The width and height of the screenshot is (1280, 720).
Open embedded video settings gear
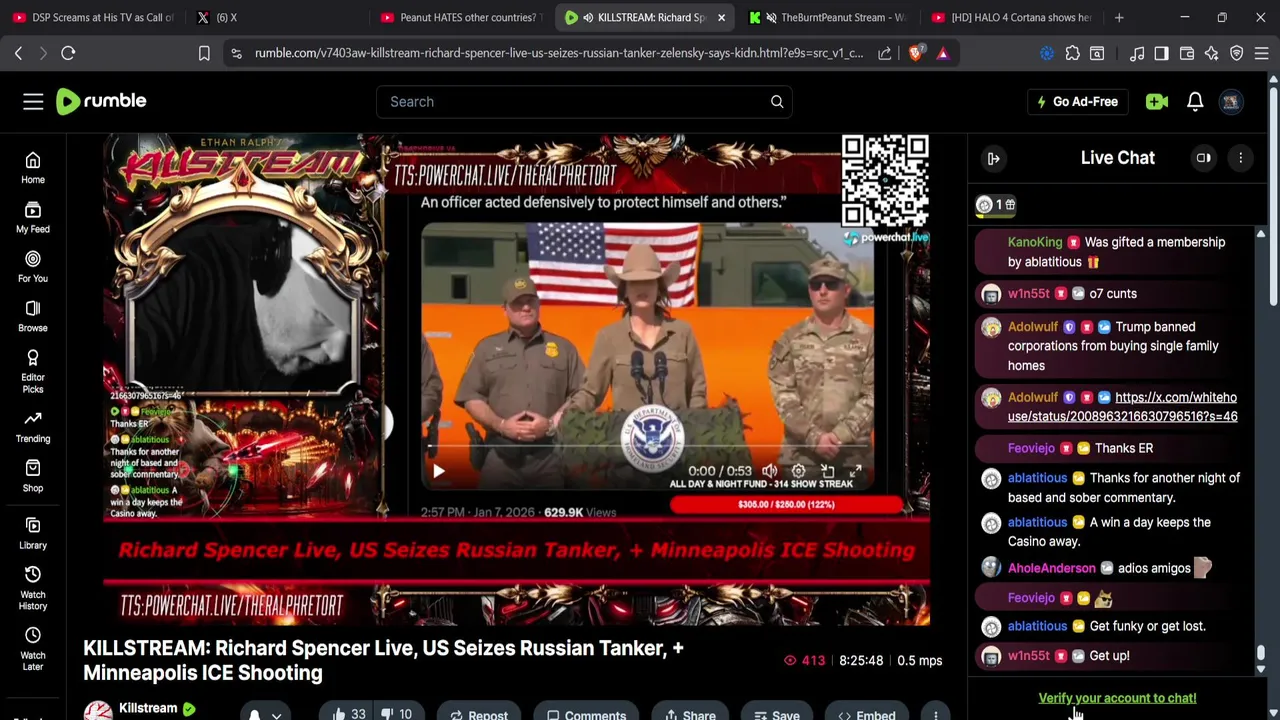798,471
